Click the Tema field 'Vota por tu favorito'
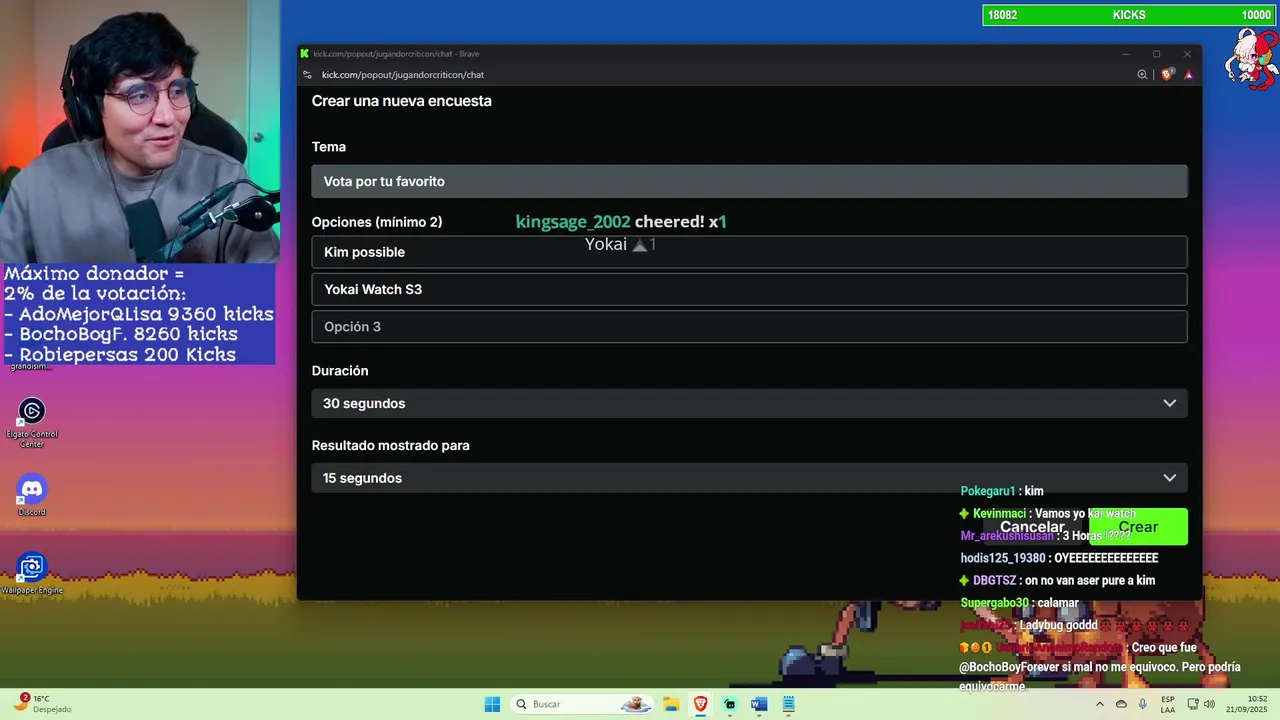The width and height of the screenshot is (1280, 720). coord(749,181)
